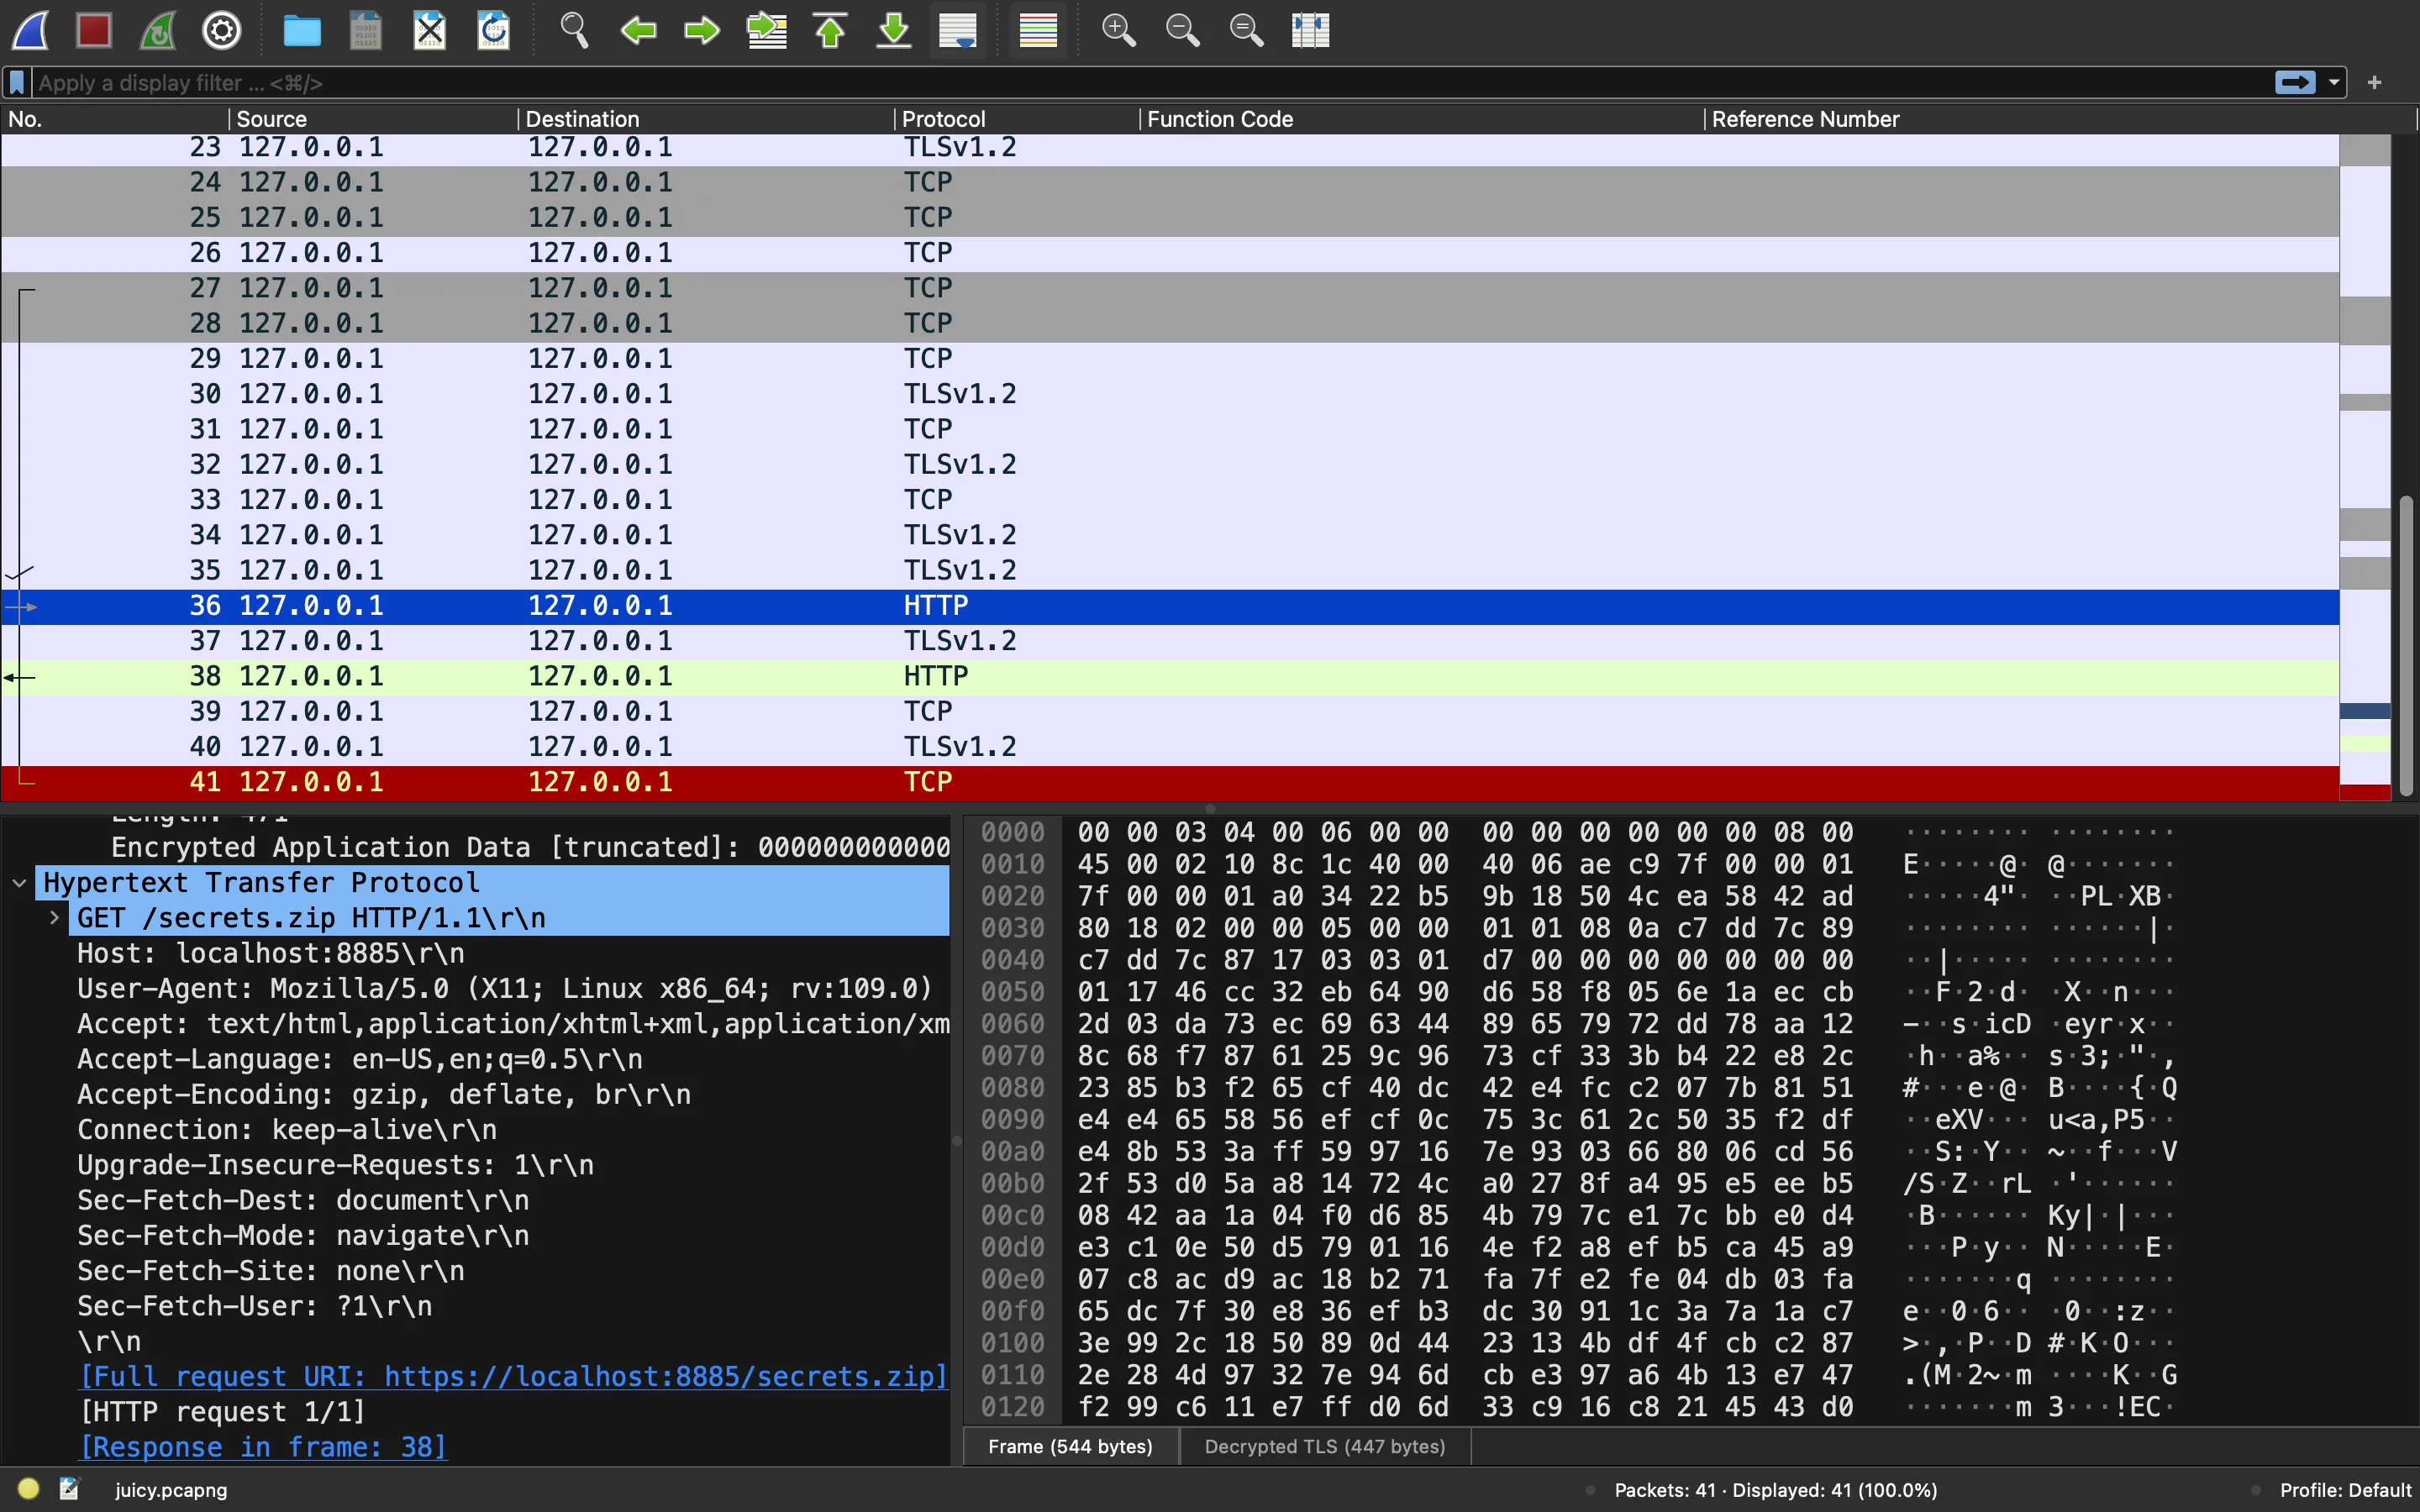2420x1512 pixels.
Task: Select packet 26 TCP row
Action: (x=1170, y=253)
